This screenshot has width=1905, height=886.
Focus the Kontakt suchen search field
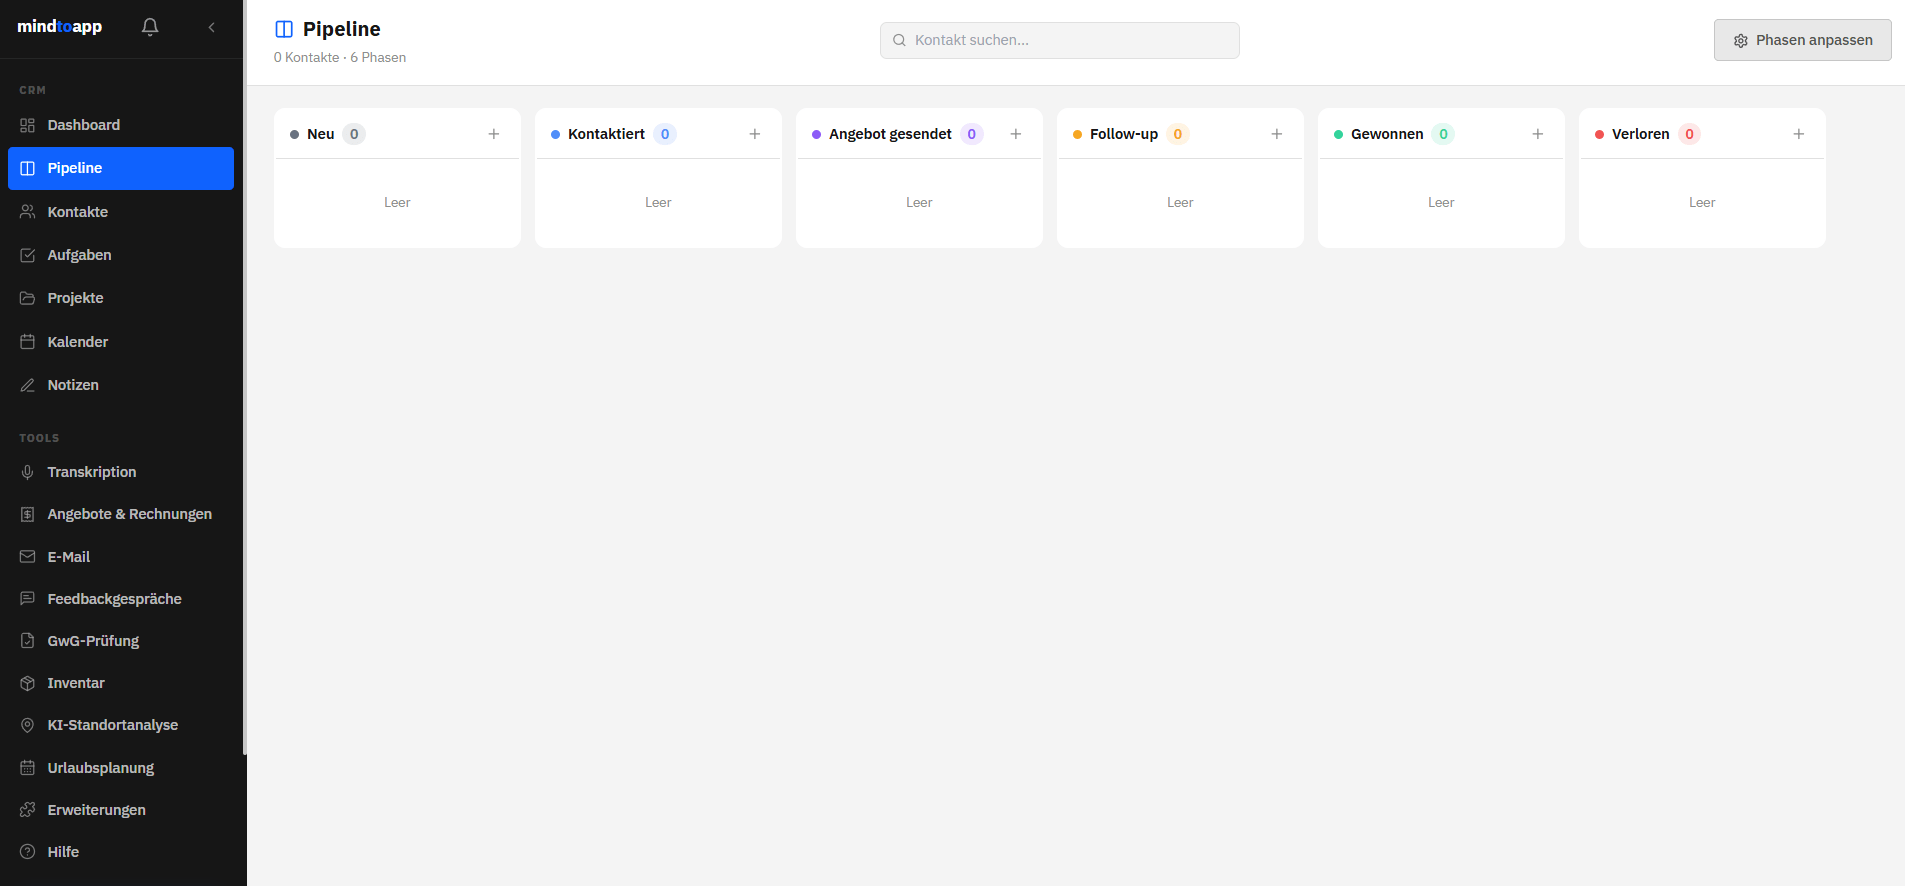pyautogui.click(x=1060, y=40)
